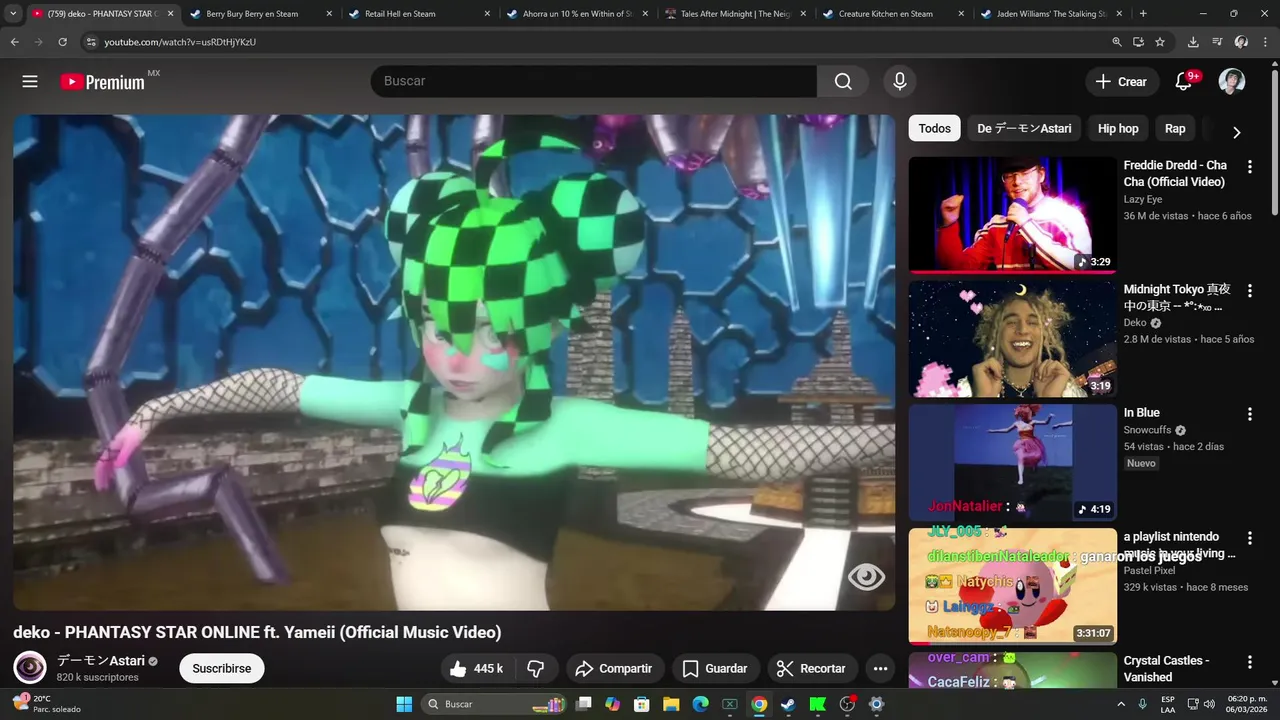Click the search magnifier button

click(843, 81)
